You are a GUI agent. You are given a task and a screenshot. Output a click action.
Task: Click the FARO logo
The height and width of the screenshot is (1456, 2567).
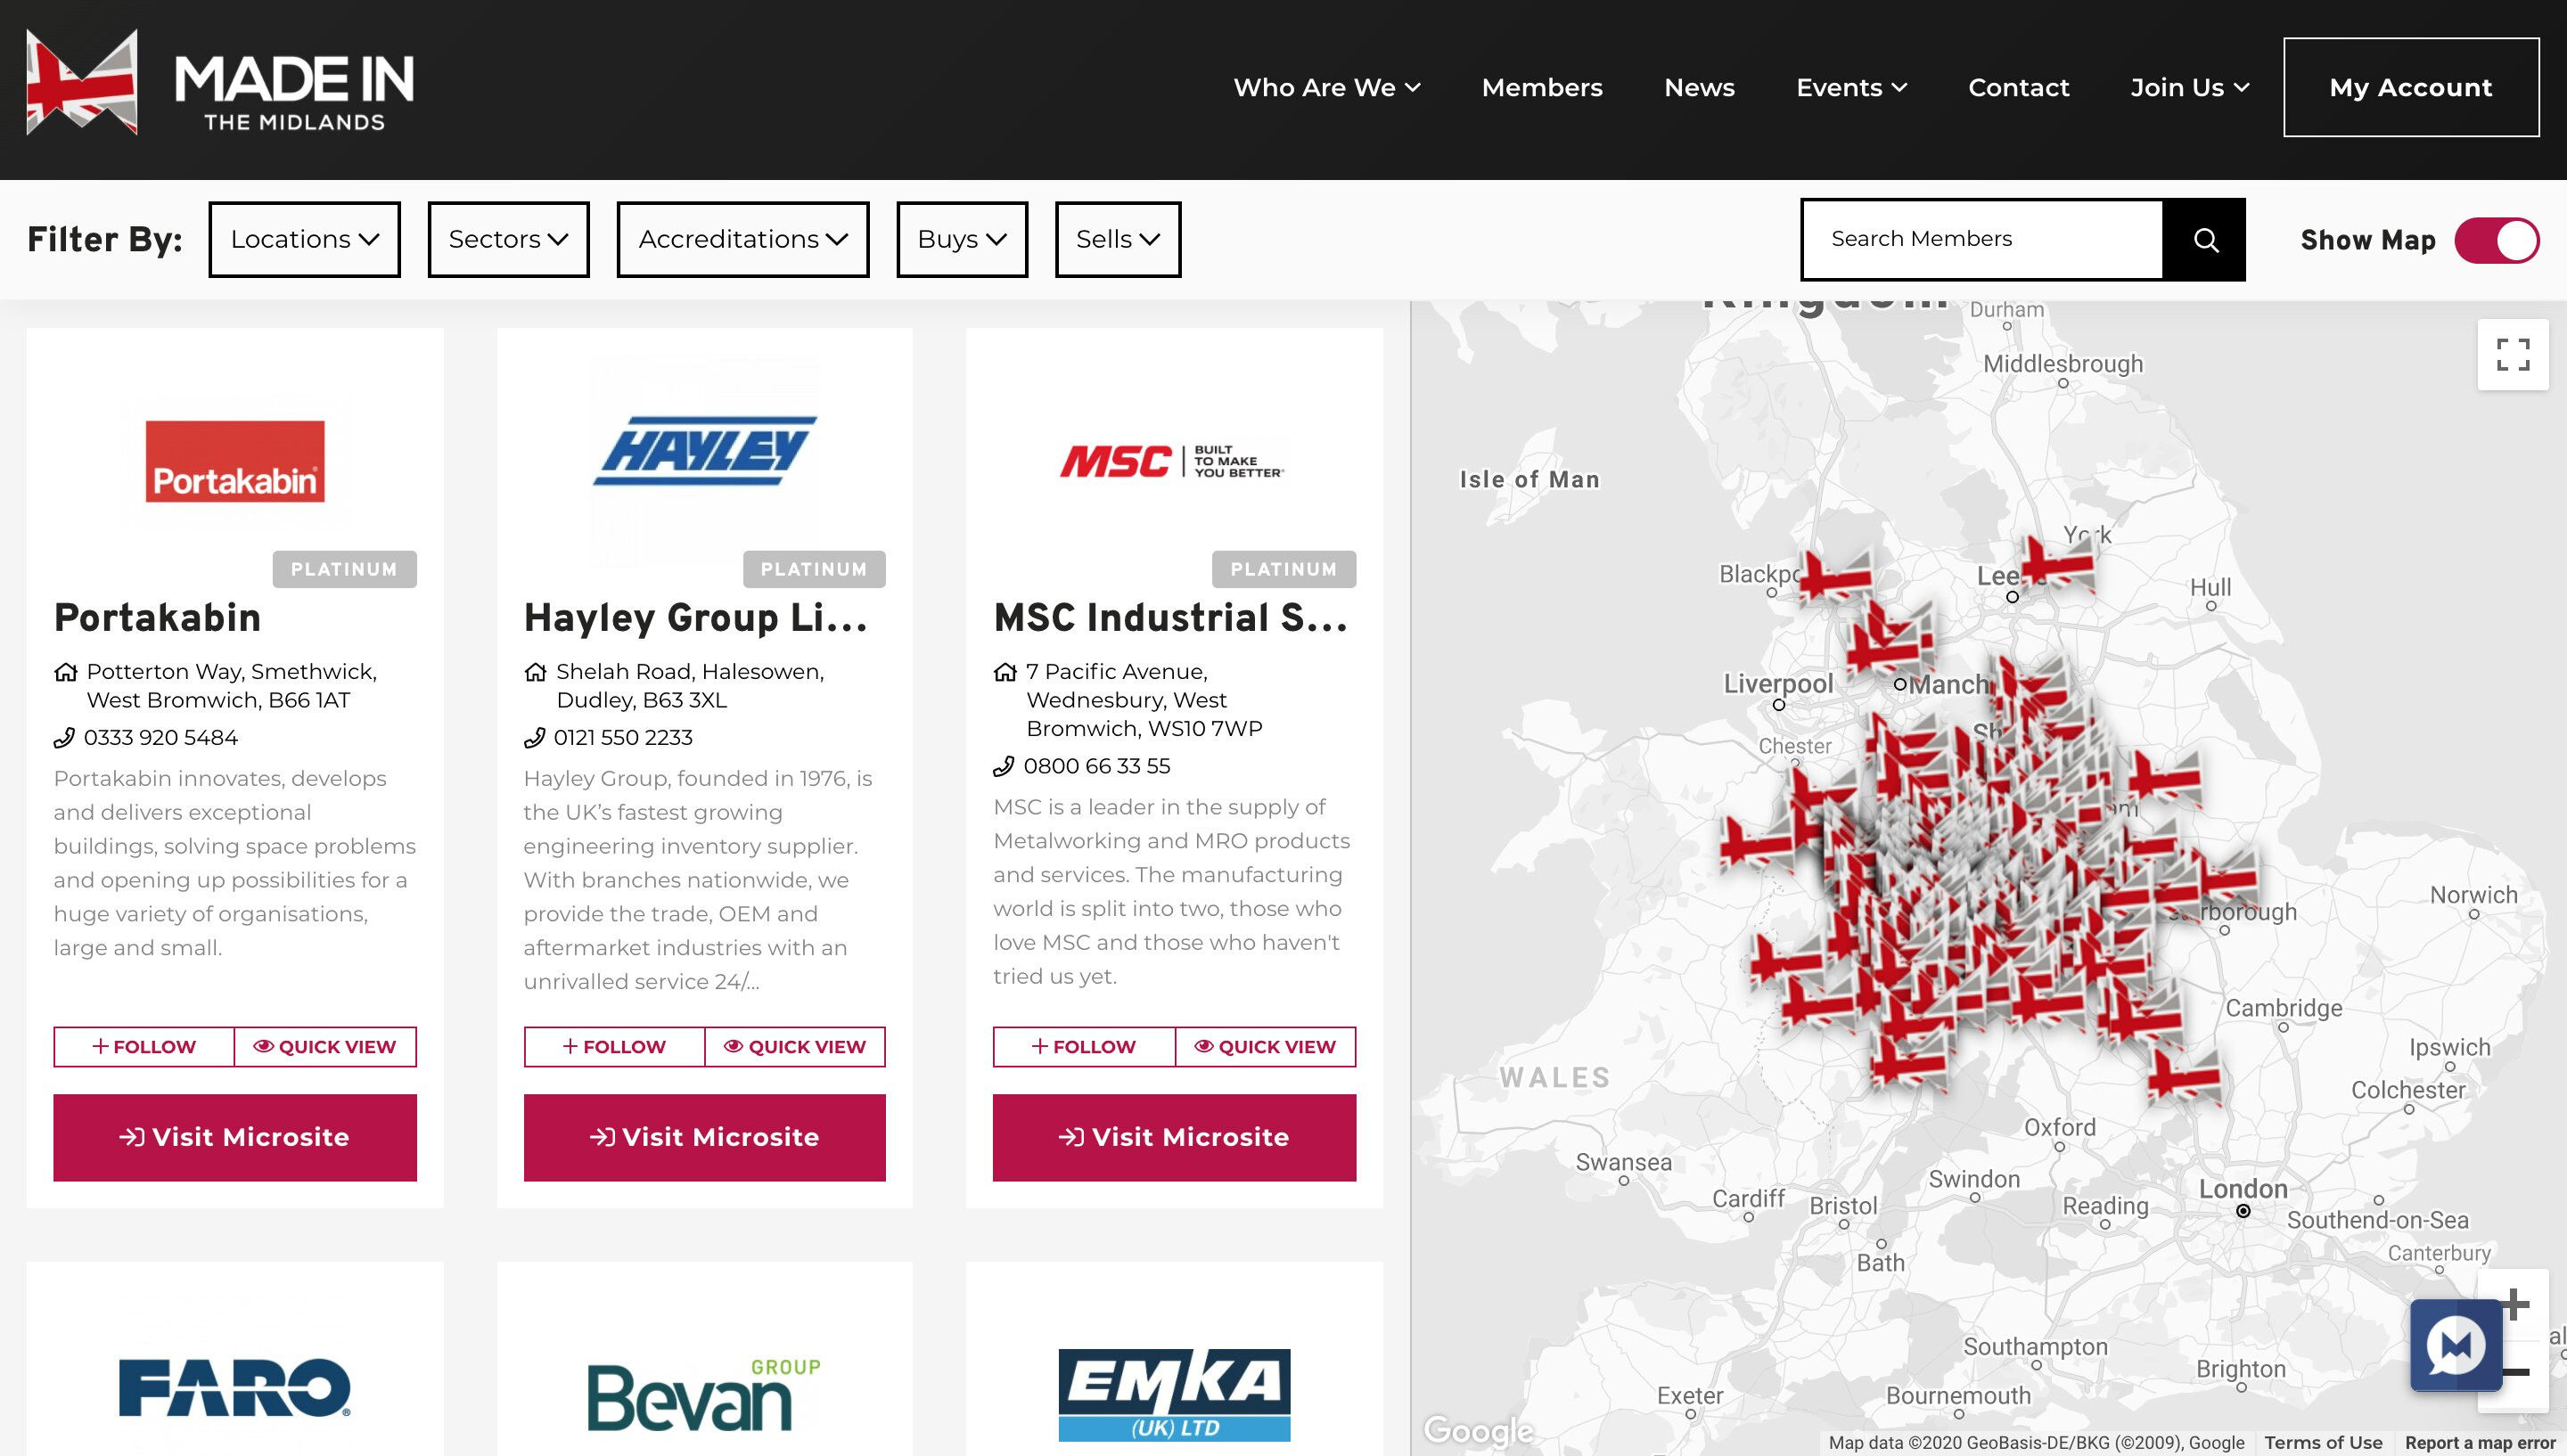[235, 1387]
